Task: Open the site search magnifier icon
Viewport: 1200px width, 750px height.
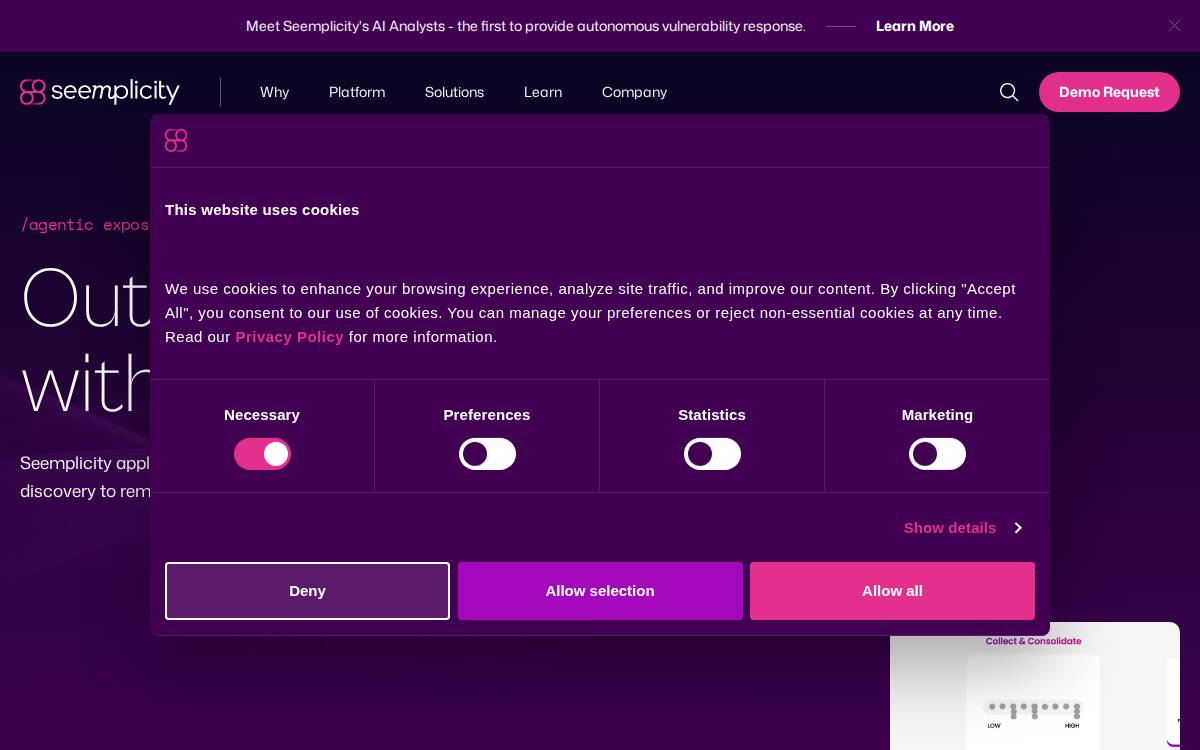Action: click(1009, 92)
